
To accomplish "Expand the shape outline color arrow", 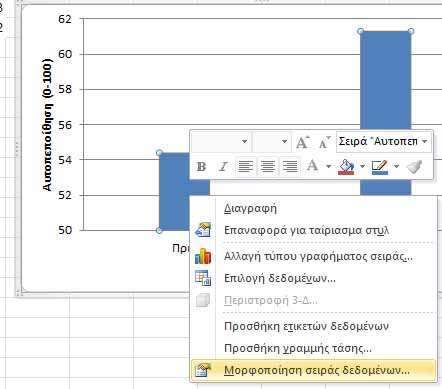I will pyautogui.click(x=396, y=166).
